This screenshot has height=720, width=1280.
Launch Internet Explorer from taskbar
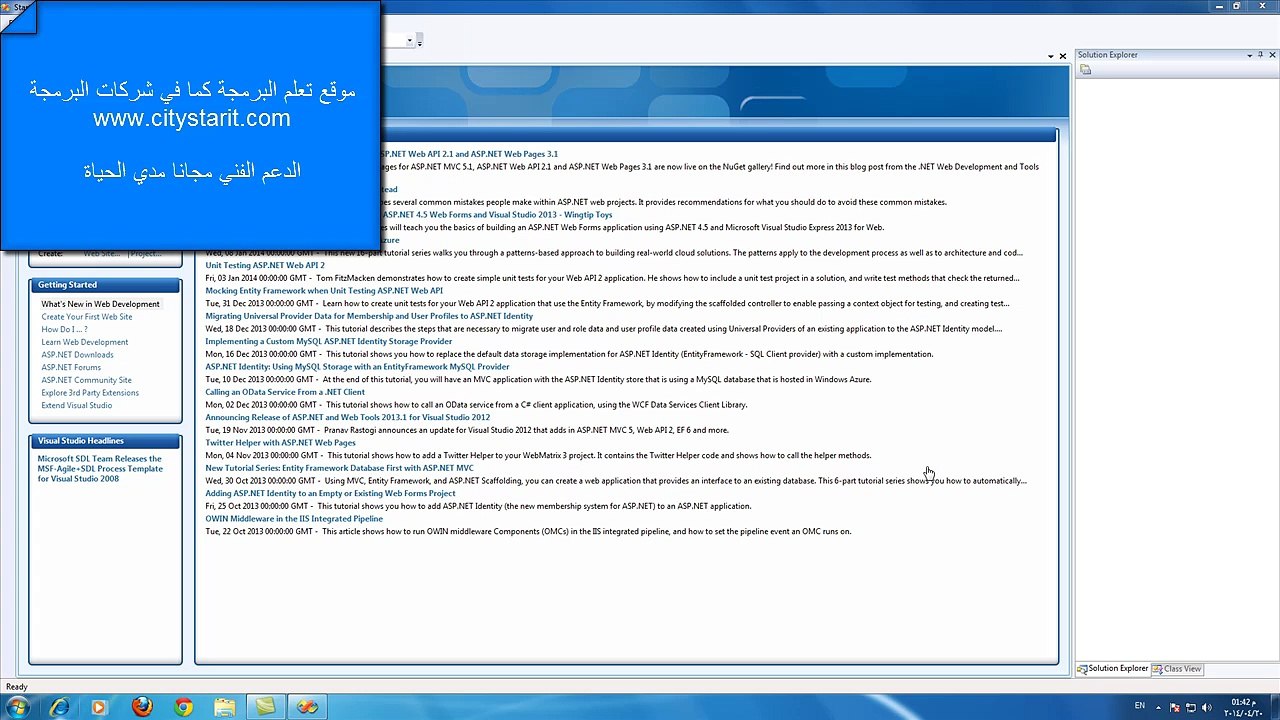pyautogui.click(x=59, y=707)
